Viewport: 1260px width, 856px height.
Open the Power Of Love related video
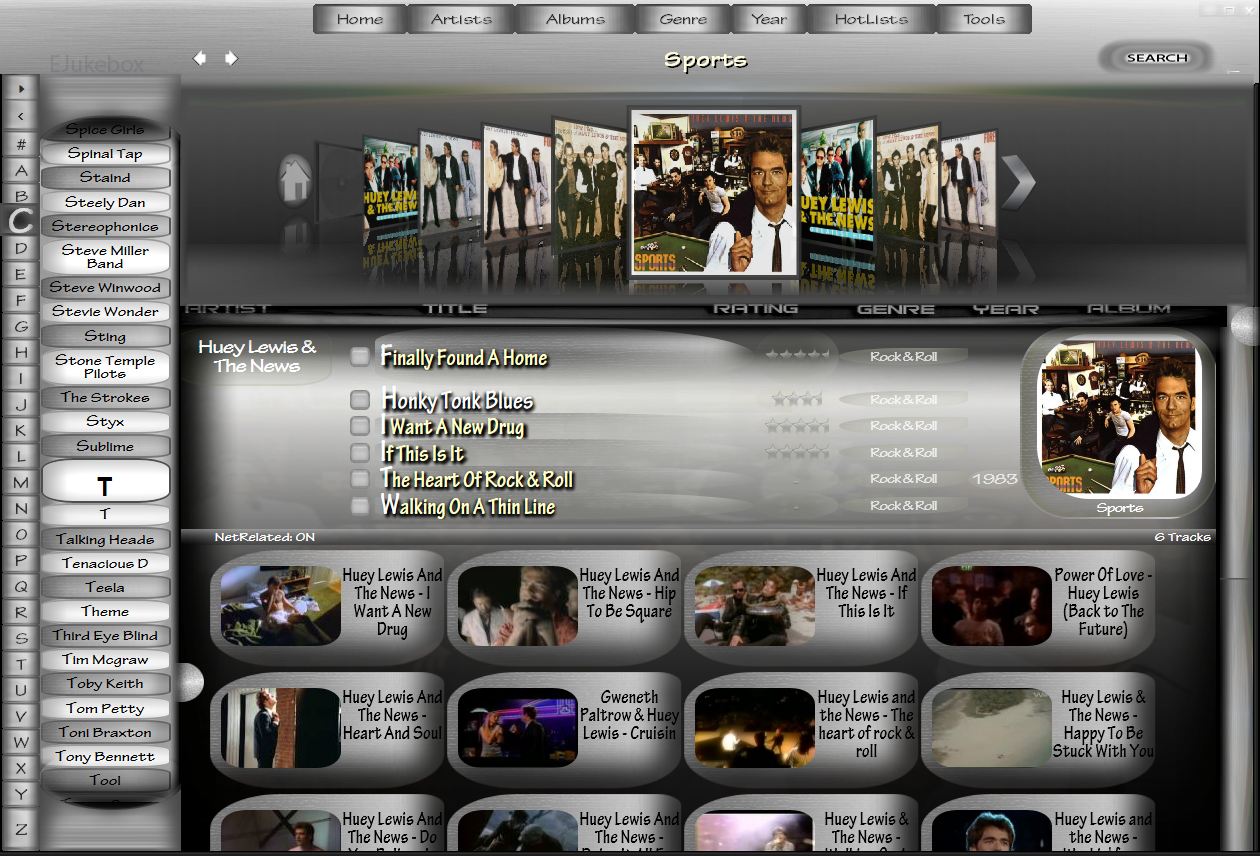click(x=1038, y=606)
